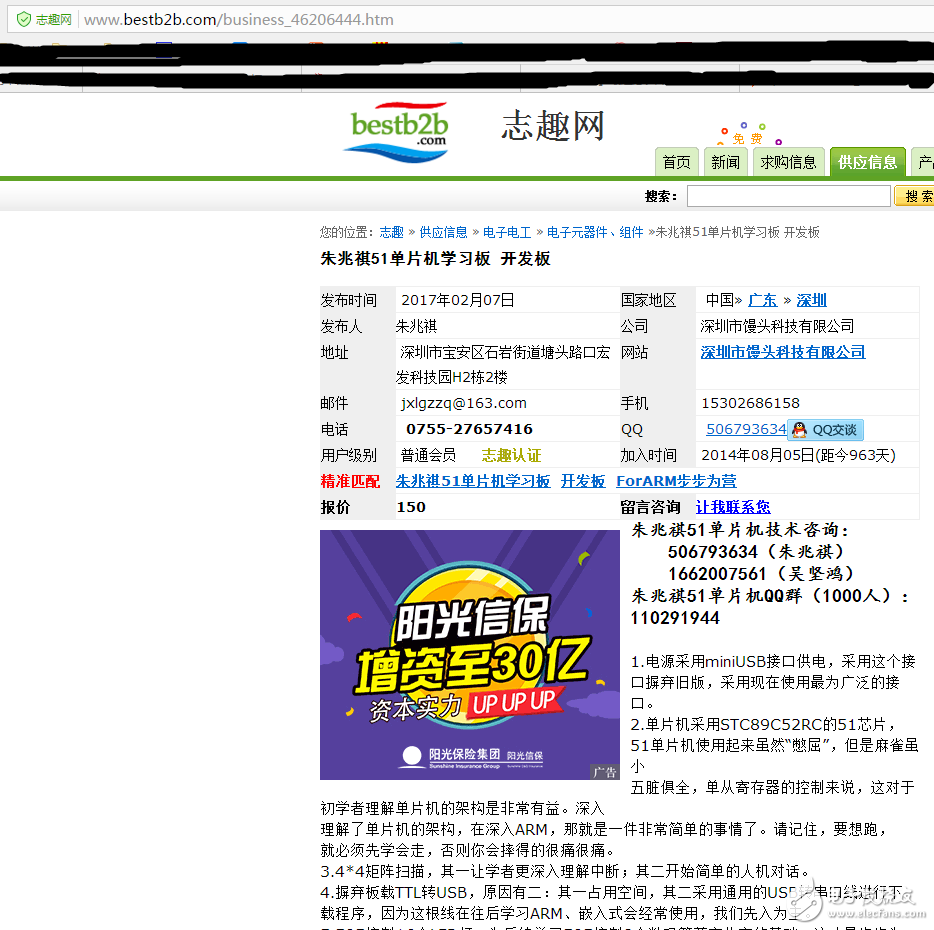Image resolution: width=934 pixels, height=930 pixels.
Task: Click the 搜索 search button
Action: coord(915,196)
